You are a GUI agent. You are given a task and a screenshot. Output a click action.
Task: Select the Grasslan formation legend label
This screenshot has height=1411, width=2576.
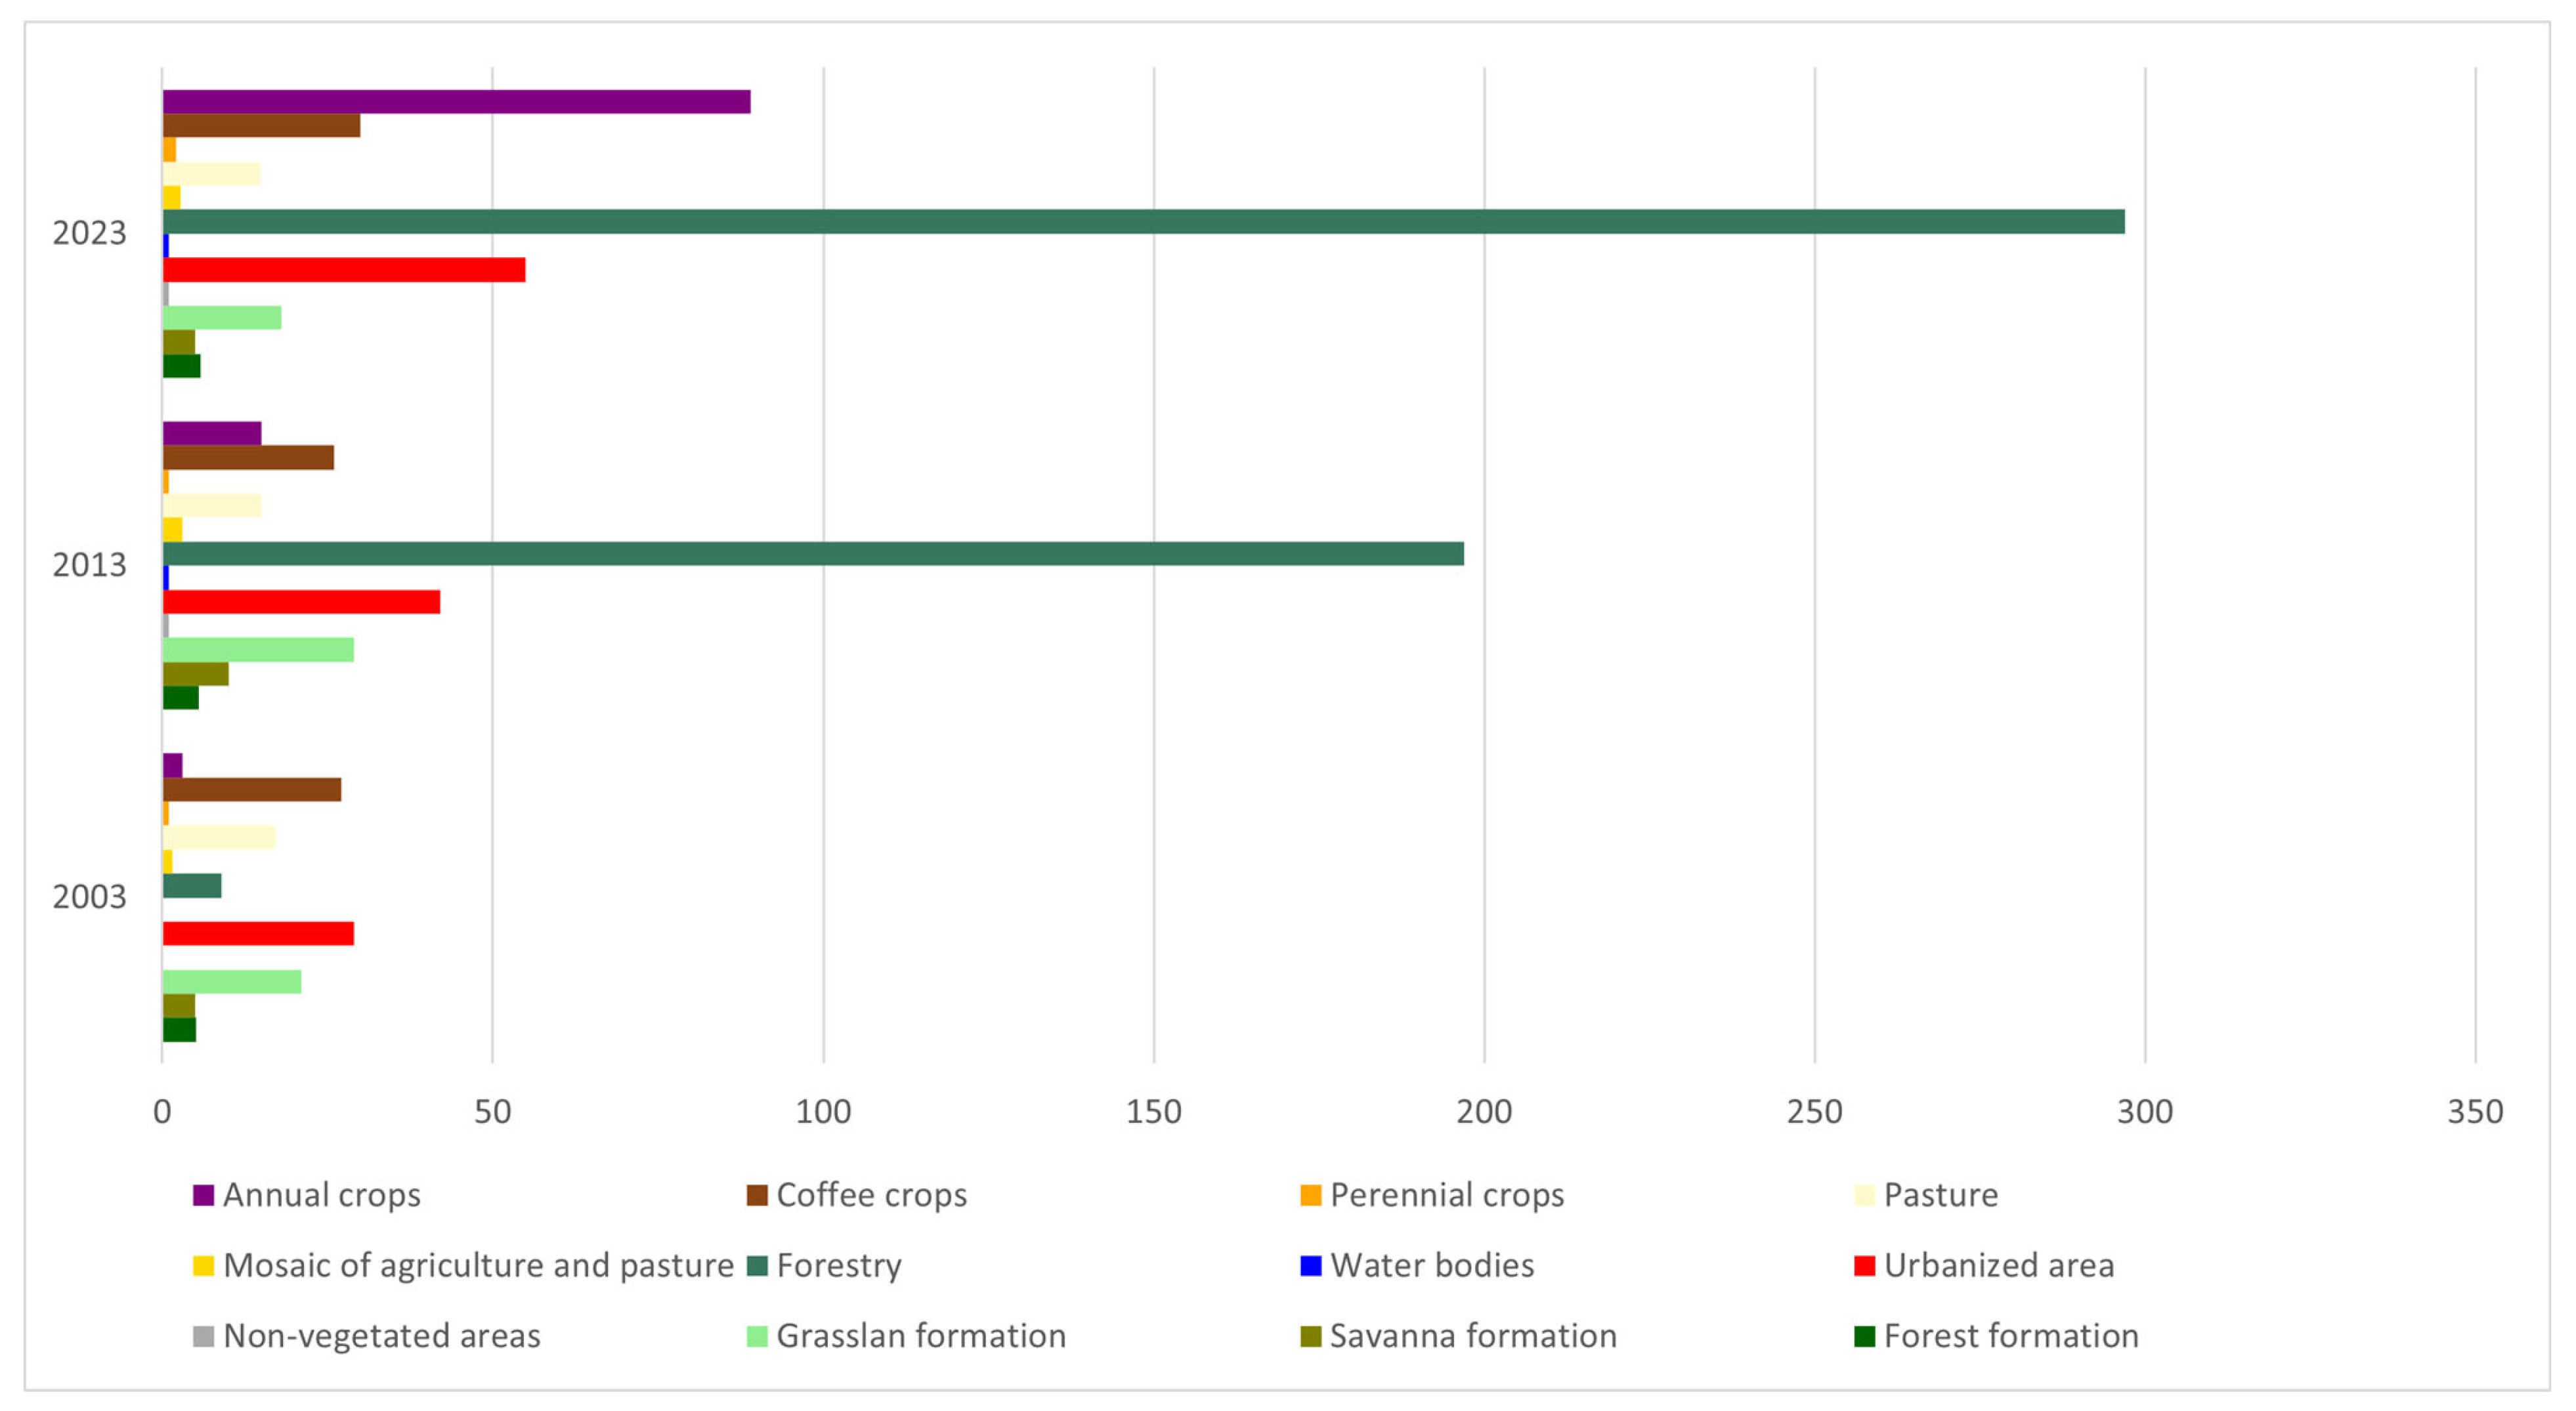click(921, 1336)
